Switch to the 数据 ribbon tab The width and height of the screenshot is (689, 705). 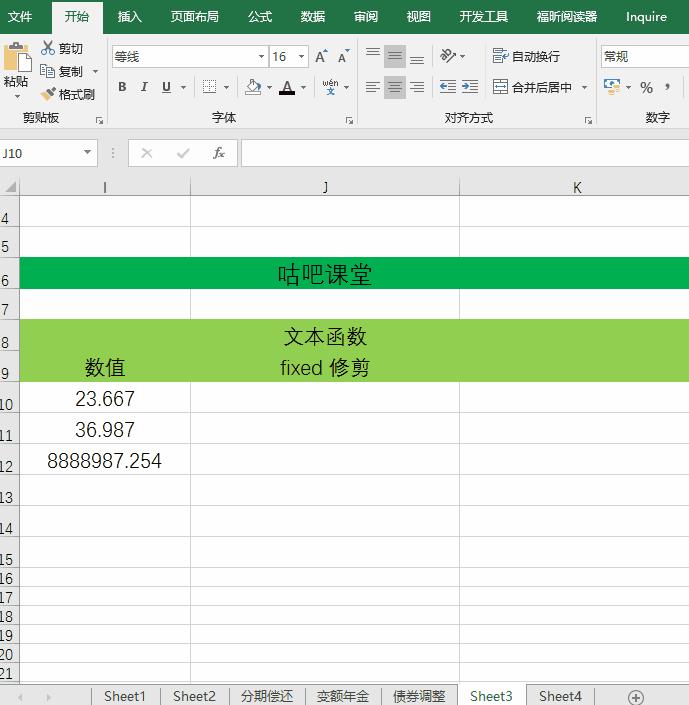pos(313,17)
